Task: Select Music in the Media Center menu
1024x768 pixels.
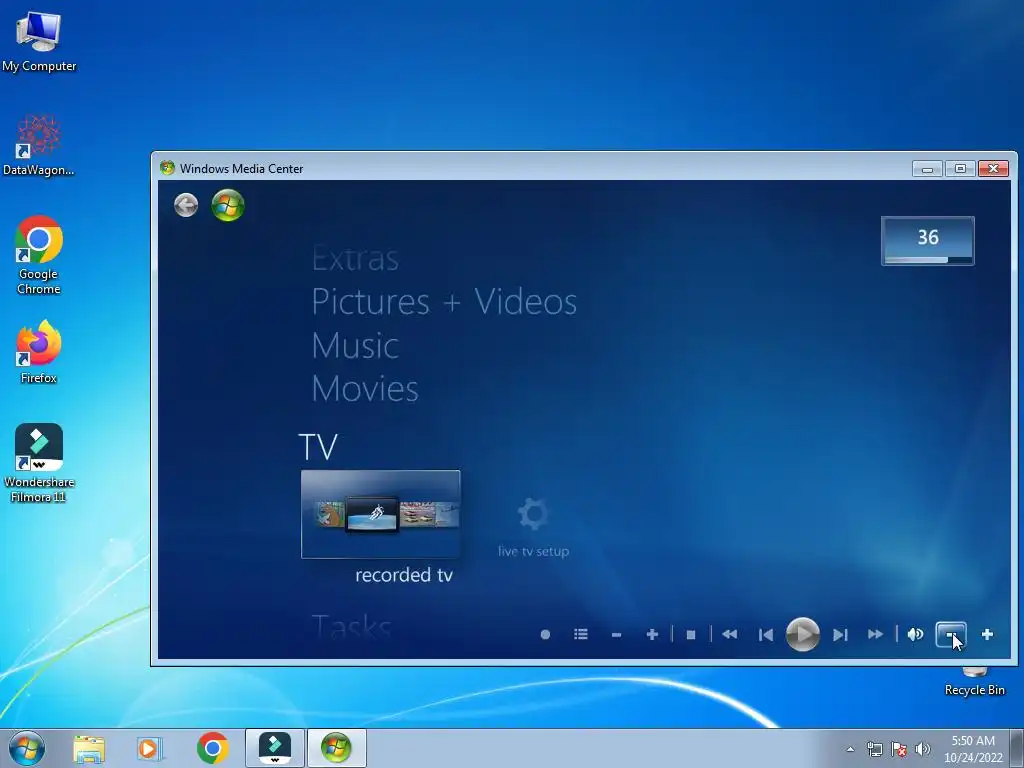Action: [355, 345]
